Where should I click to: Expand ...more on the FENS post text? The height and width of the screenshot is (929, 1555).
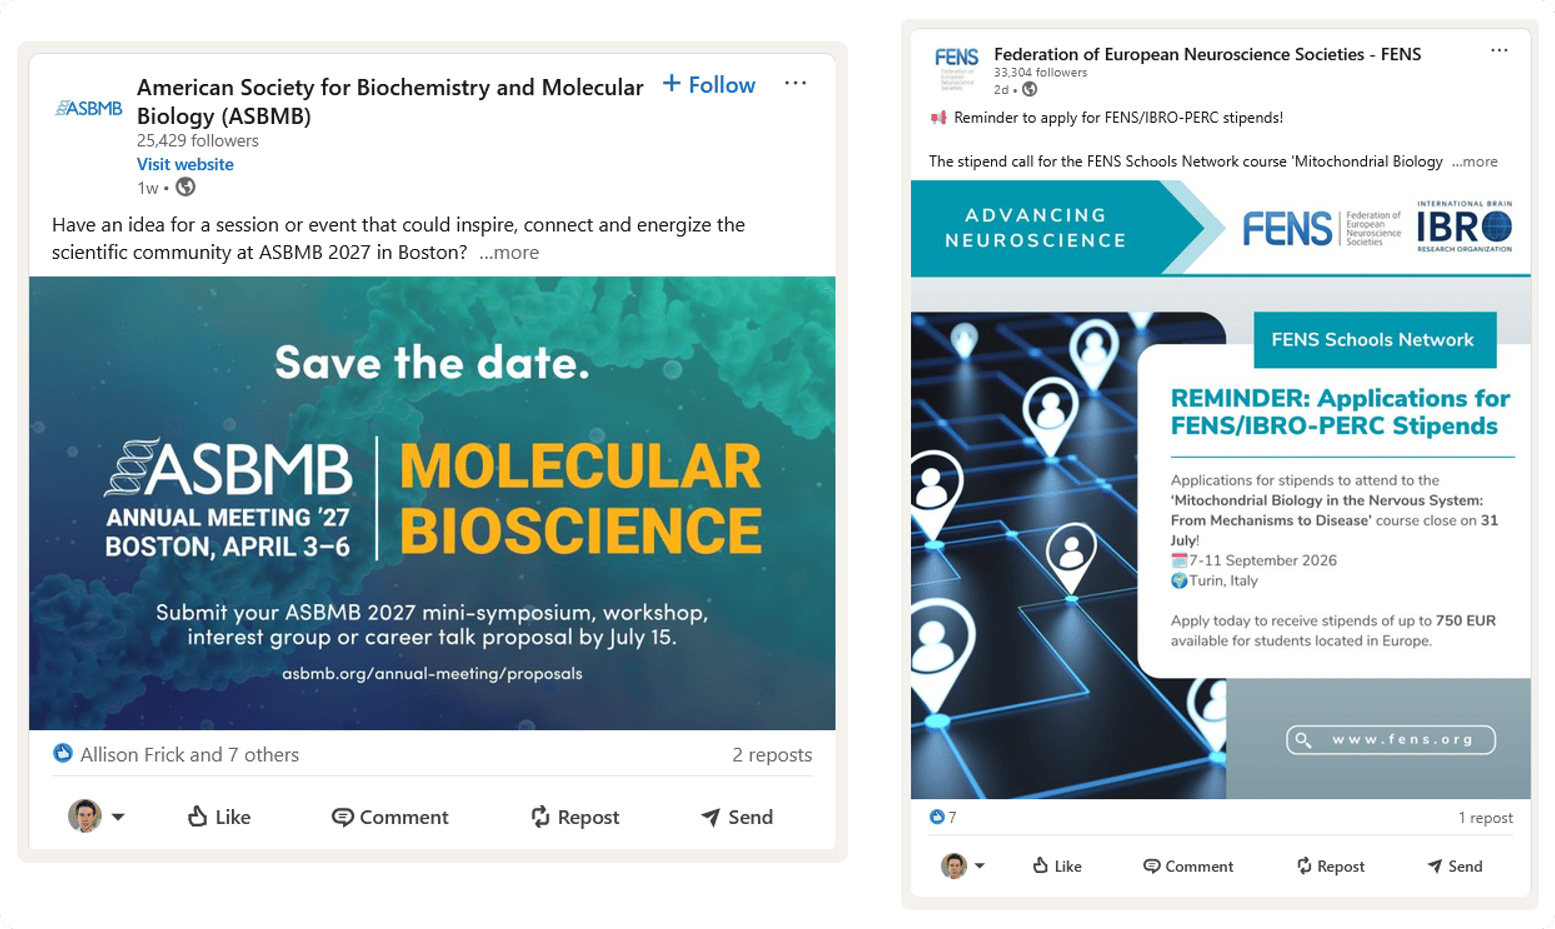[1475, 161]
